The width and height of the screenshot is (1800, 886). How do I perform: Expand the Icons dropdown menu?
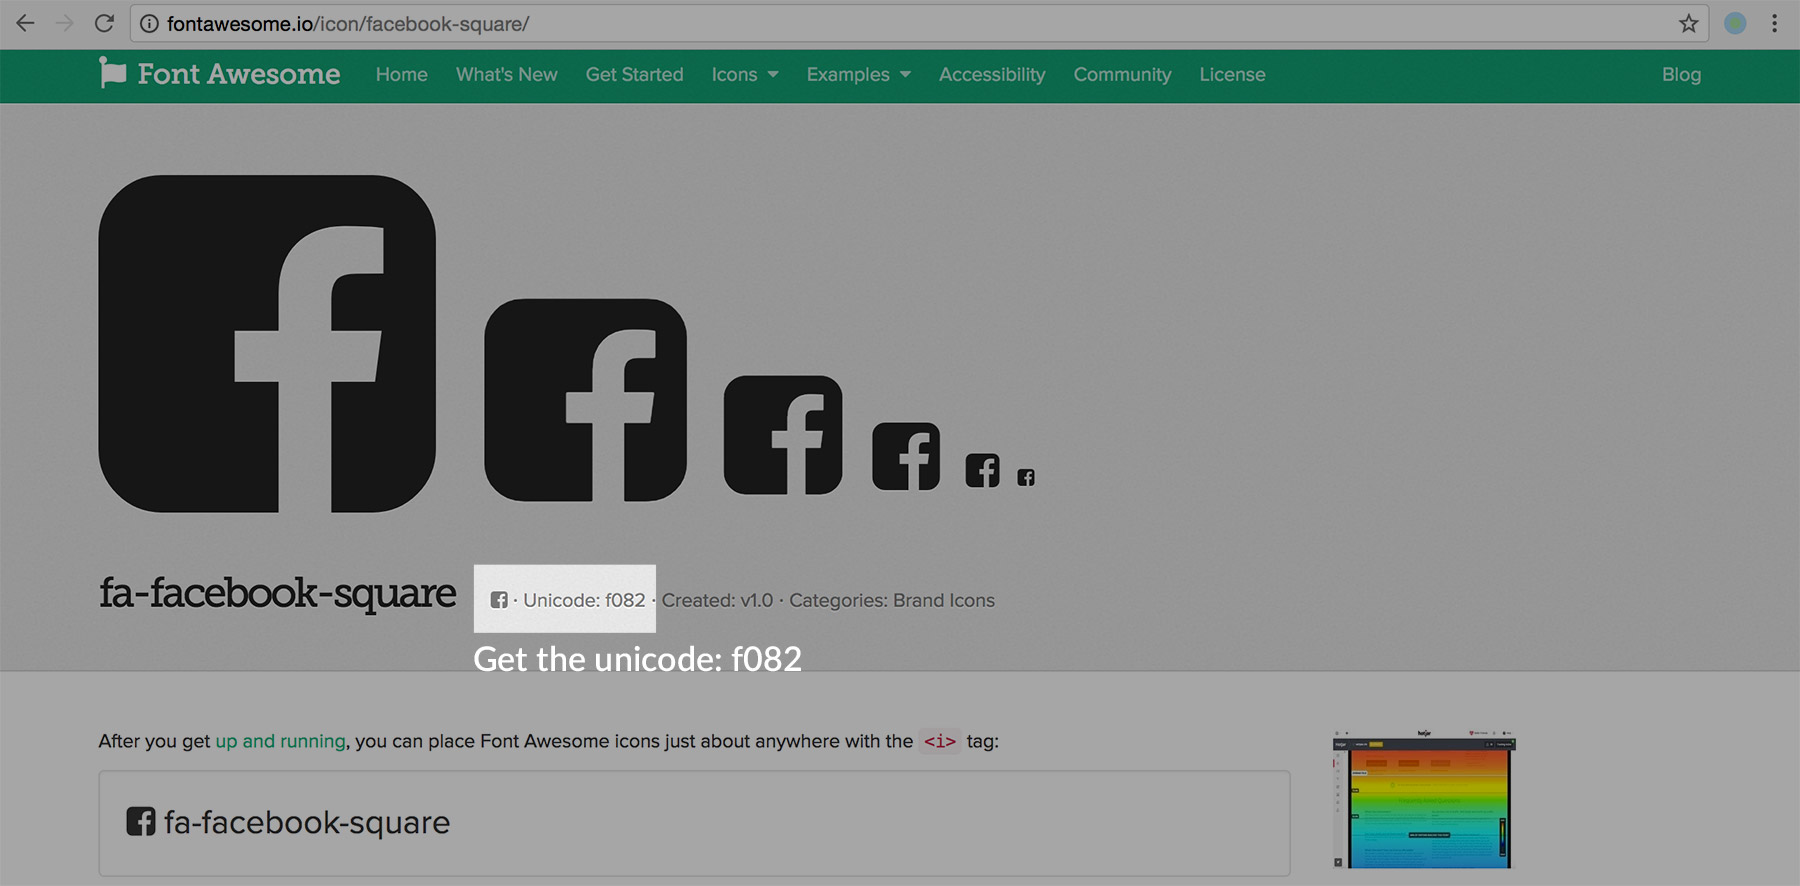coord(745,75)
